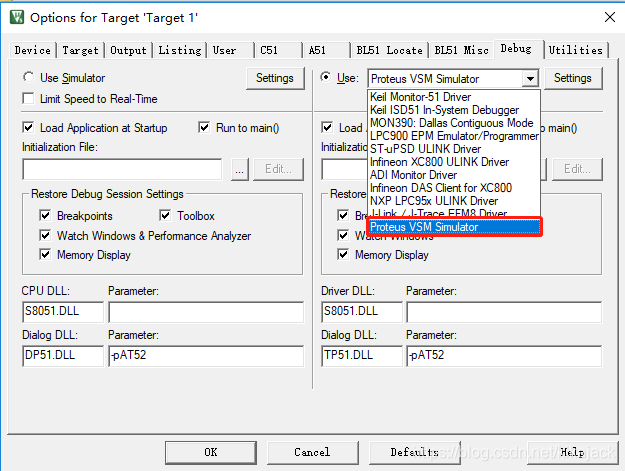Toggle right-side Load Application checkbox

(x=327, y=128)
